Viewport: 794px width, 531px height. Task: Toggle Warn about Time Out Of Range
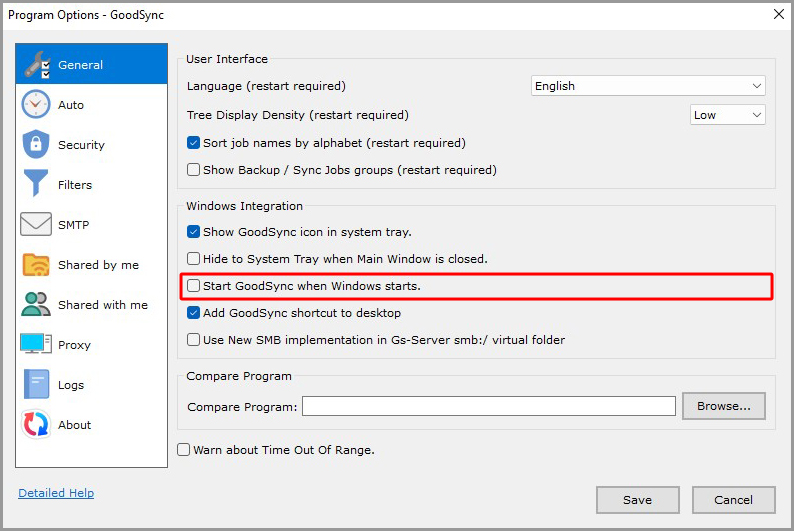184,450
